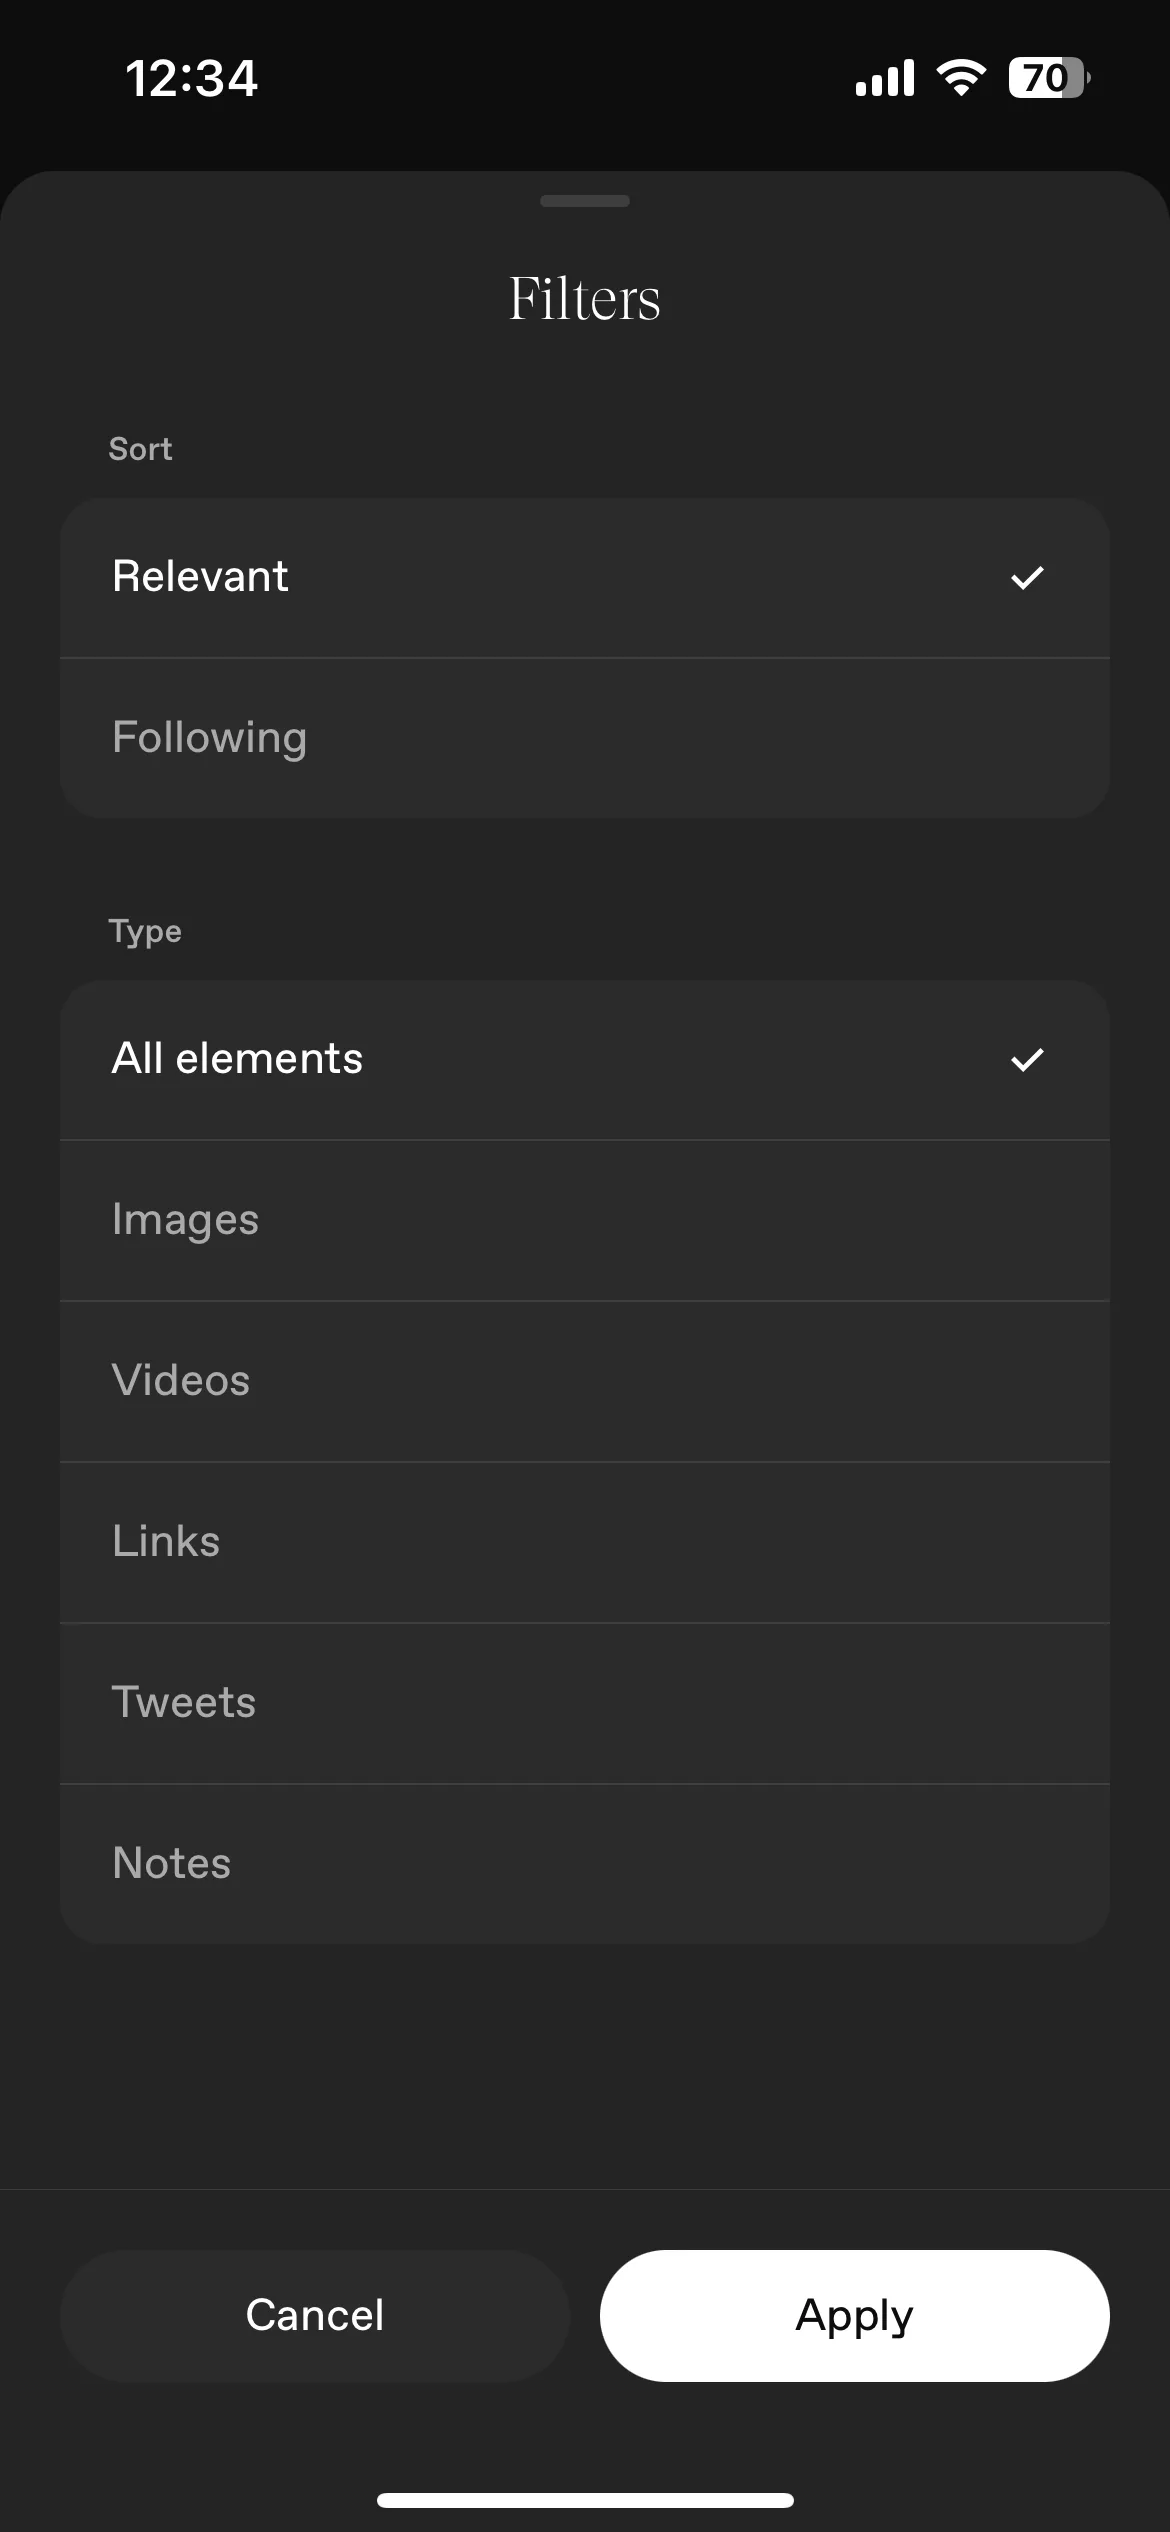The width and height of the screenshot is (1170, 2532).
Task: Filter results by Notes
Action: pyautogui.click(x=585, y=1864)
